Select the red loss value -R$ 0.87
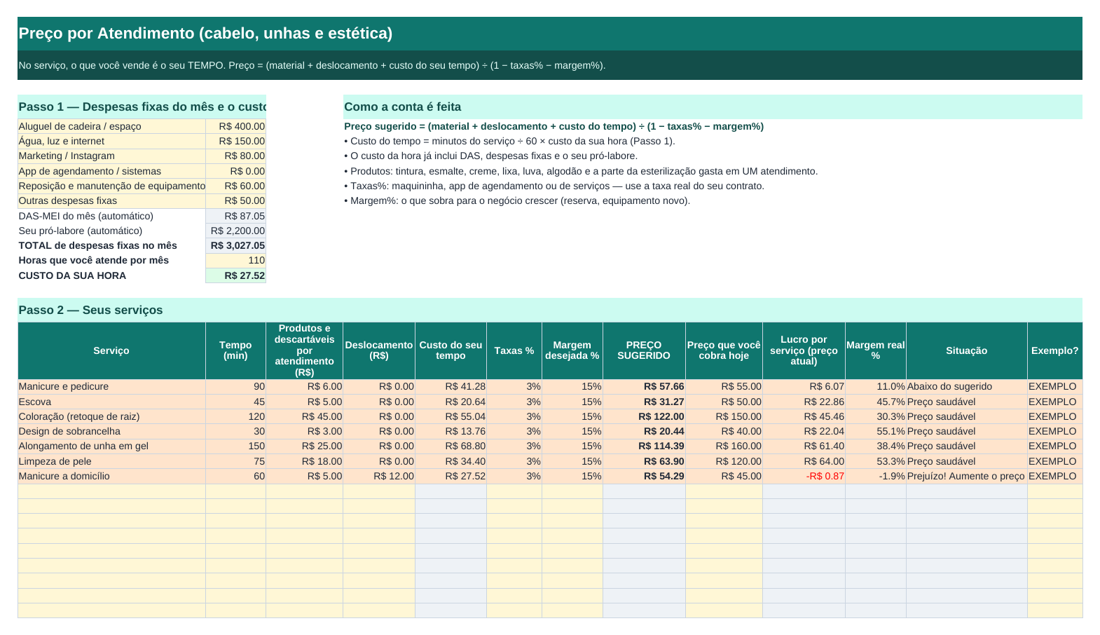The height and width of the screenshot is (635, 1100). [804, 476]
